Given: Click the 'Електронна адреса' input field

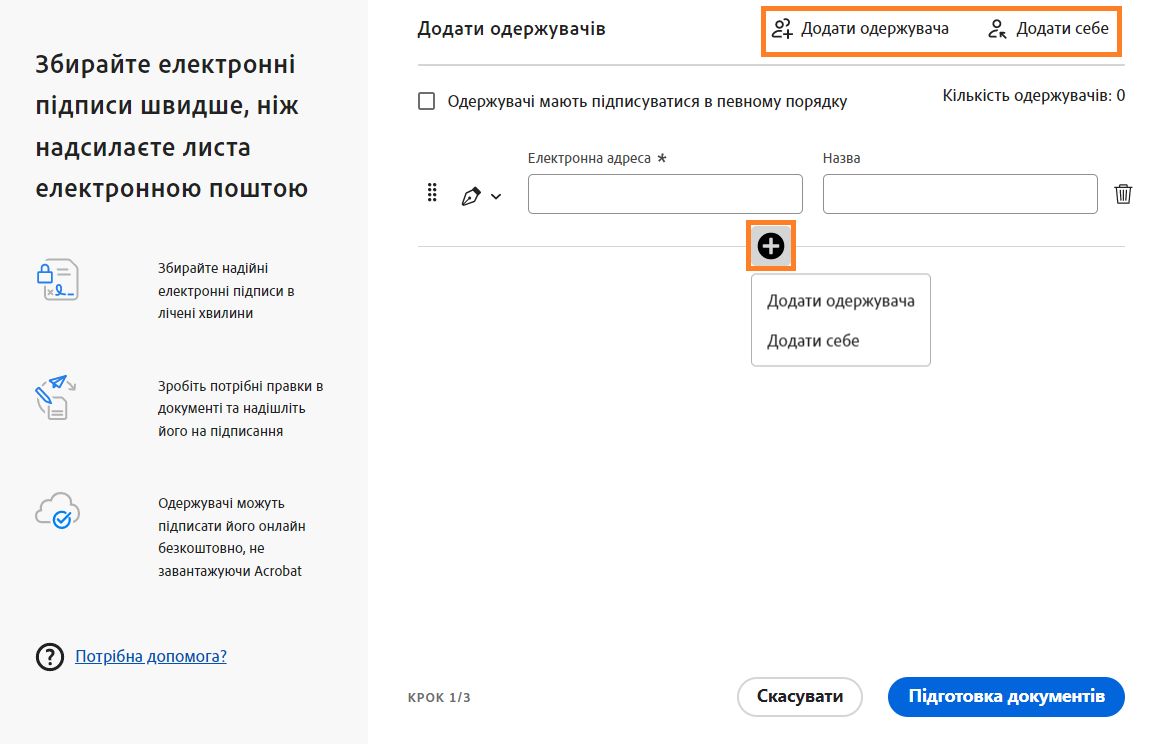Looking at the screenshot, I should point(664,193).
